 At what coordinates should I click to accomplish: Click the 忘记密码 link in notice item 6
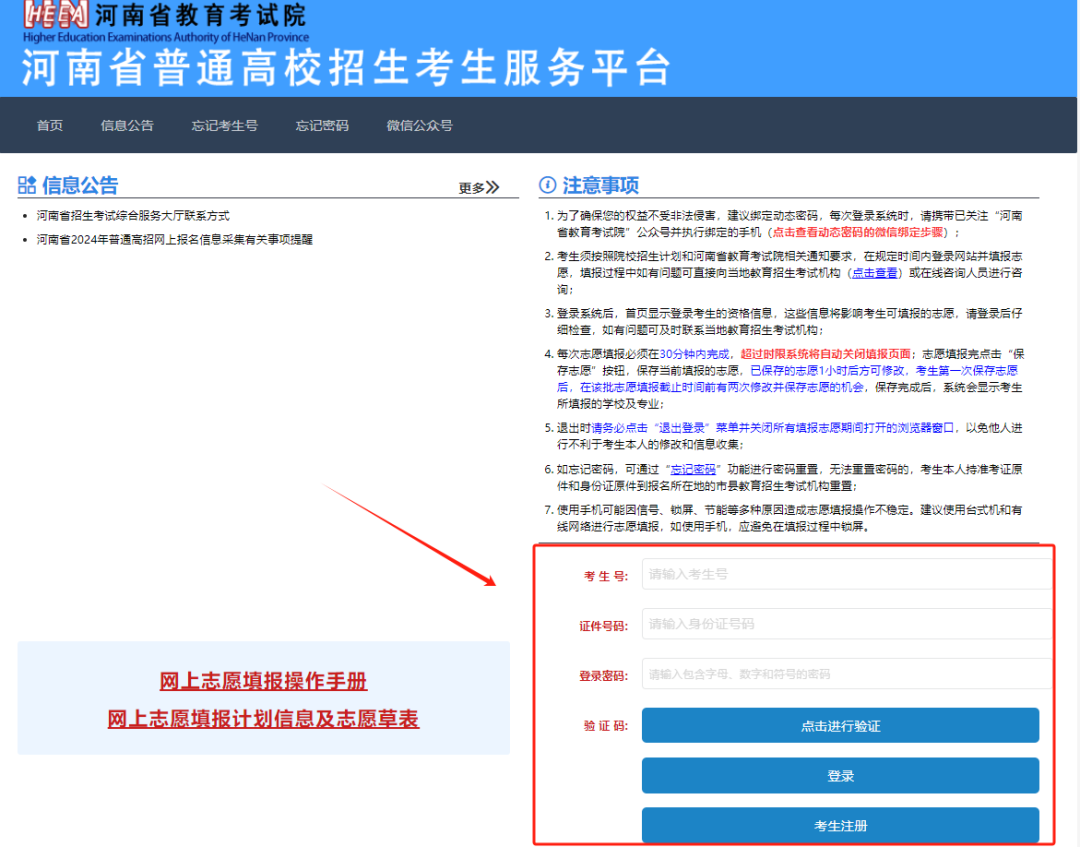click(693, 468)
